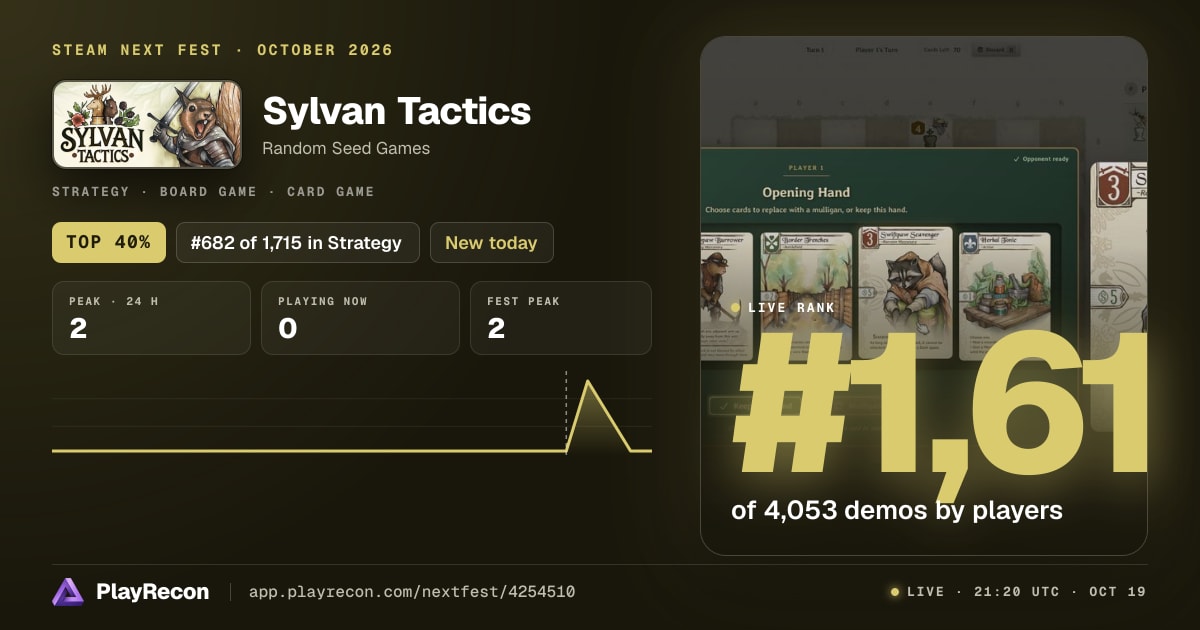Select the 'Sylvan Tactics' title text

tap(396, 110)
